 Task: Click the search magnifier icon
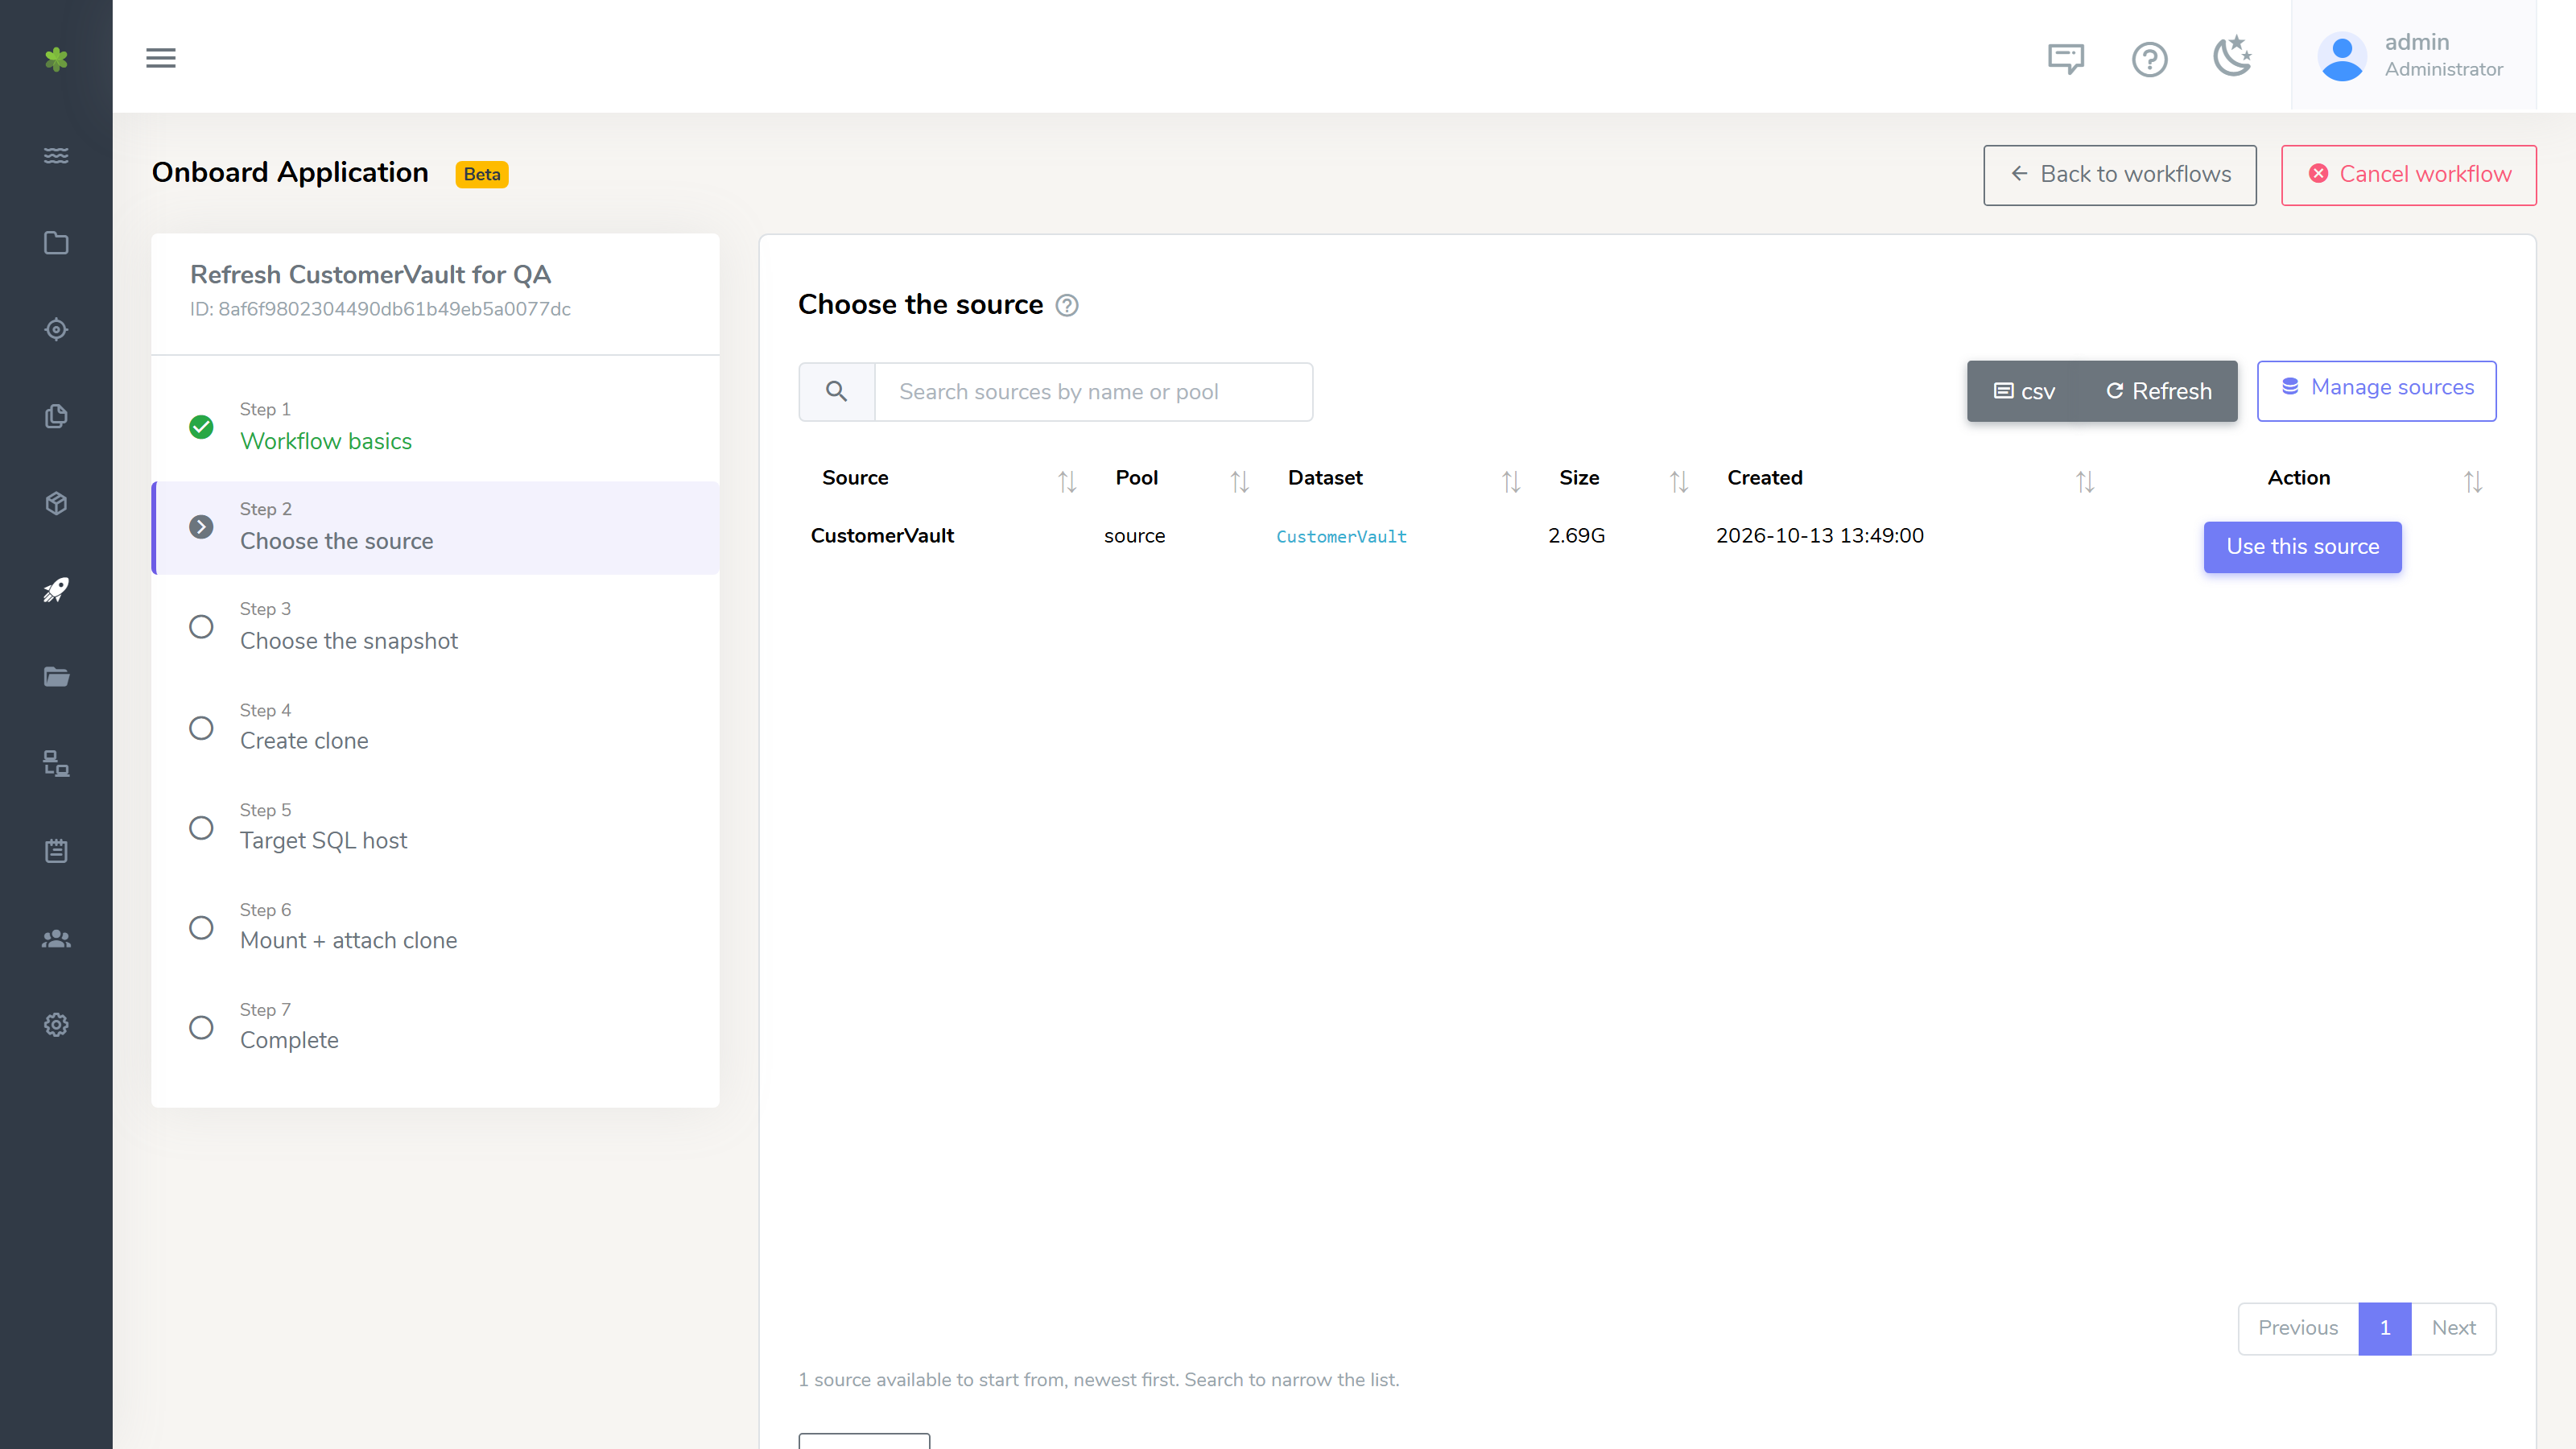click(x=837, y=392)
